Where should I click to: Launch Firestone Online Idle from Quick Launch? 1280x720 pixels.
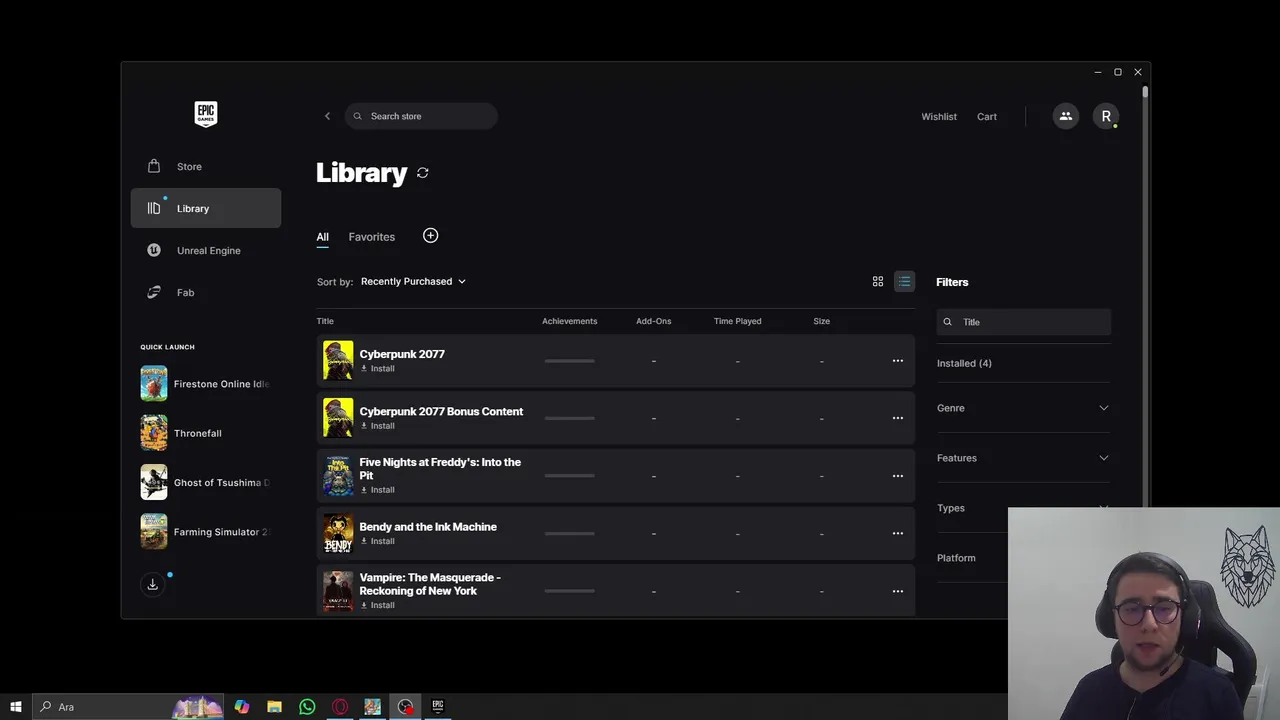tap(206, 384)
